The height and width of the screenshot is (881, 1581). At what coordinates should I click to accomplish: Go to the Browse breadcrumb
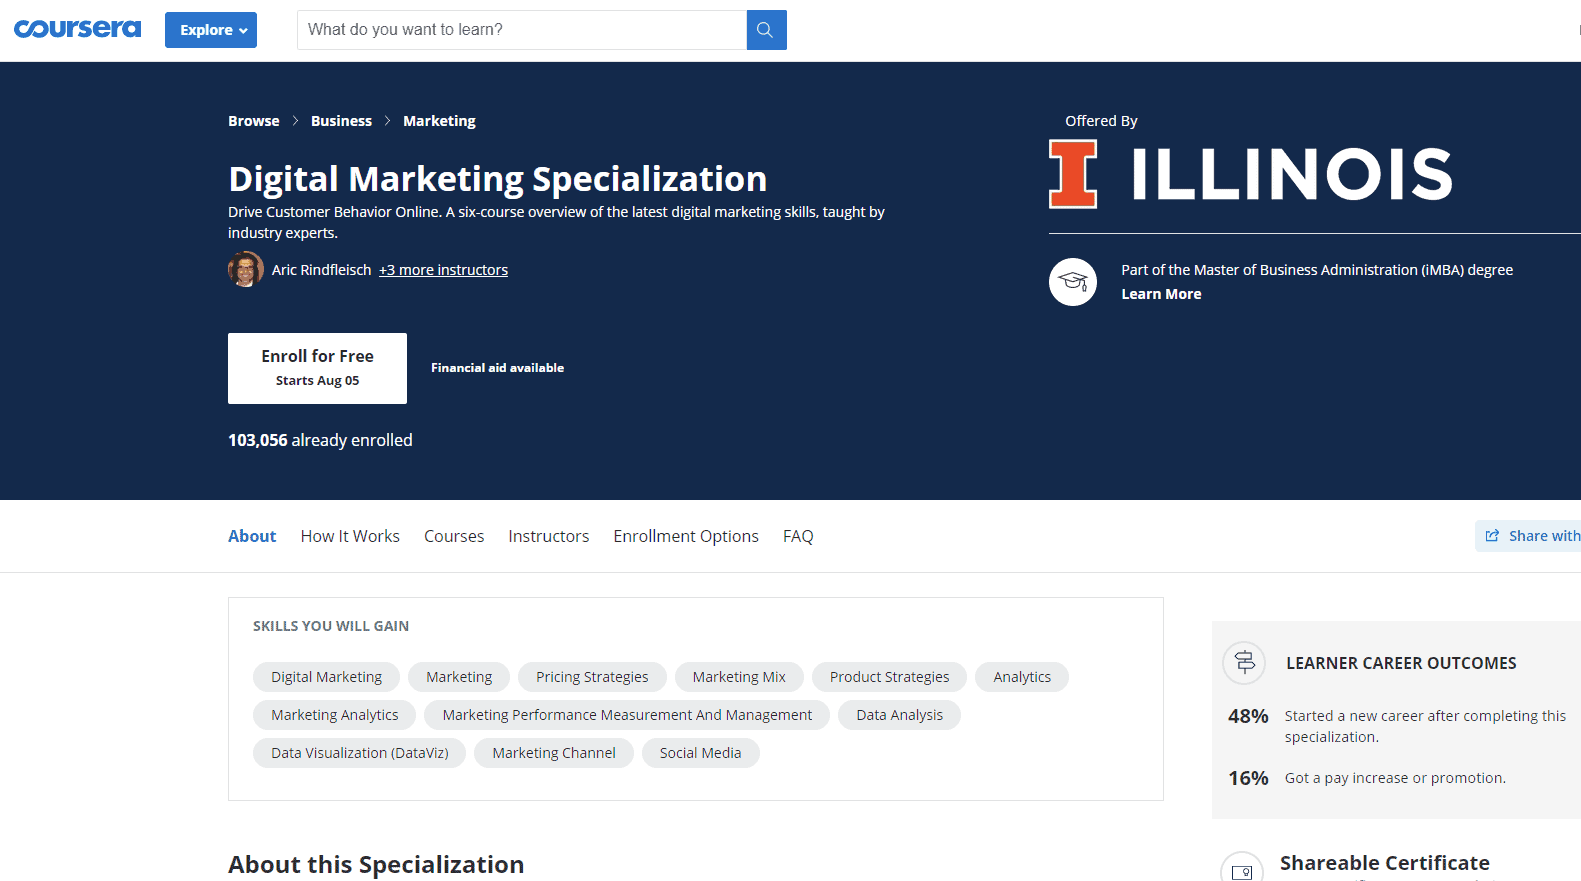point(254,121)
